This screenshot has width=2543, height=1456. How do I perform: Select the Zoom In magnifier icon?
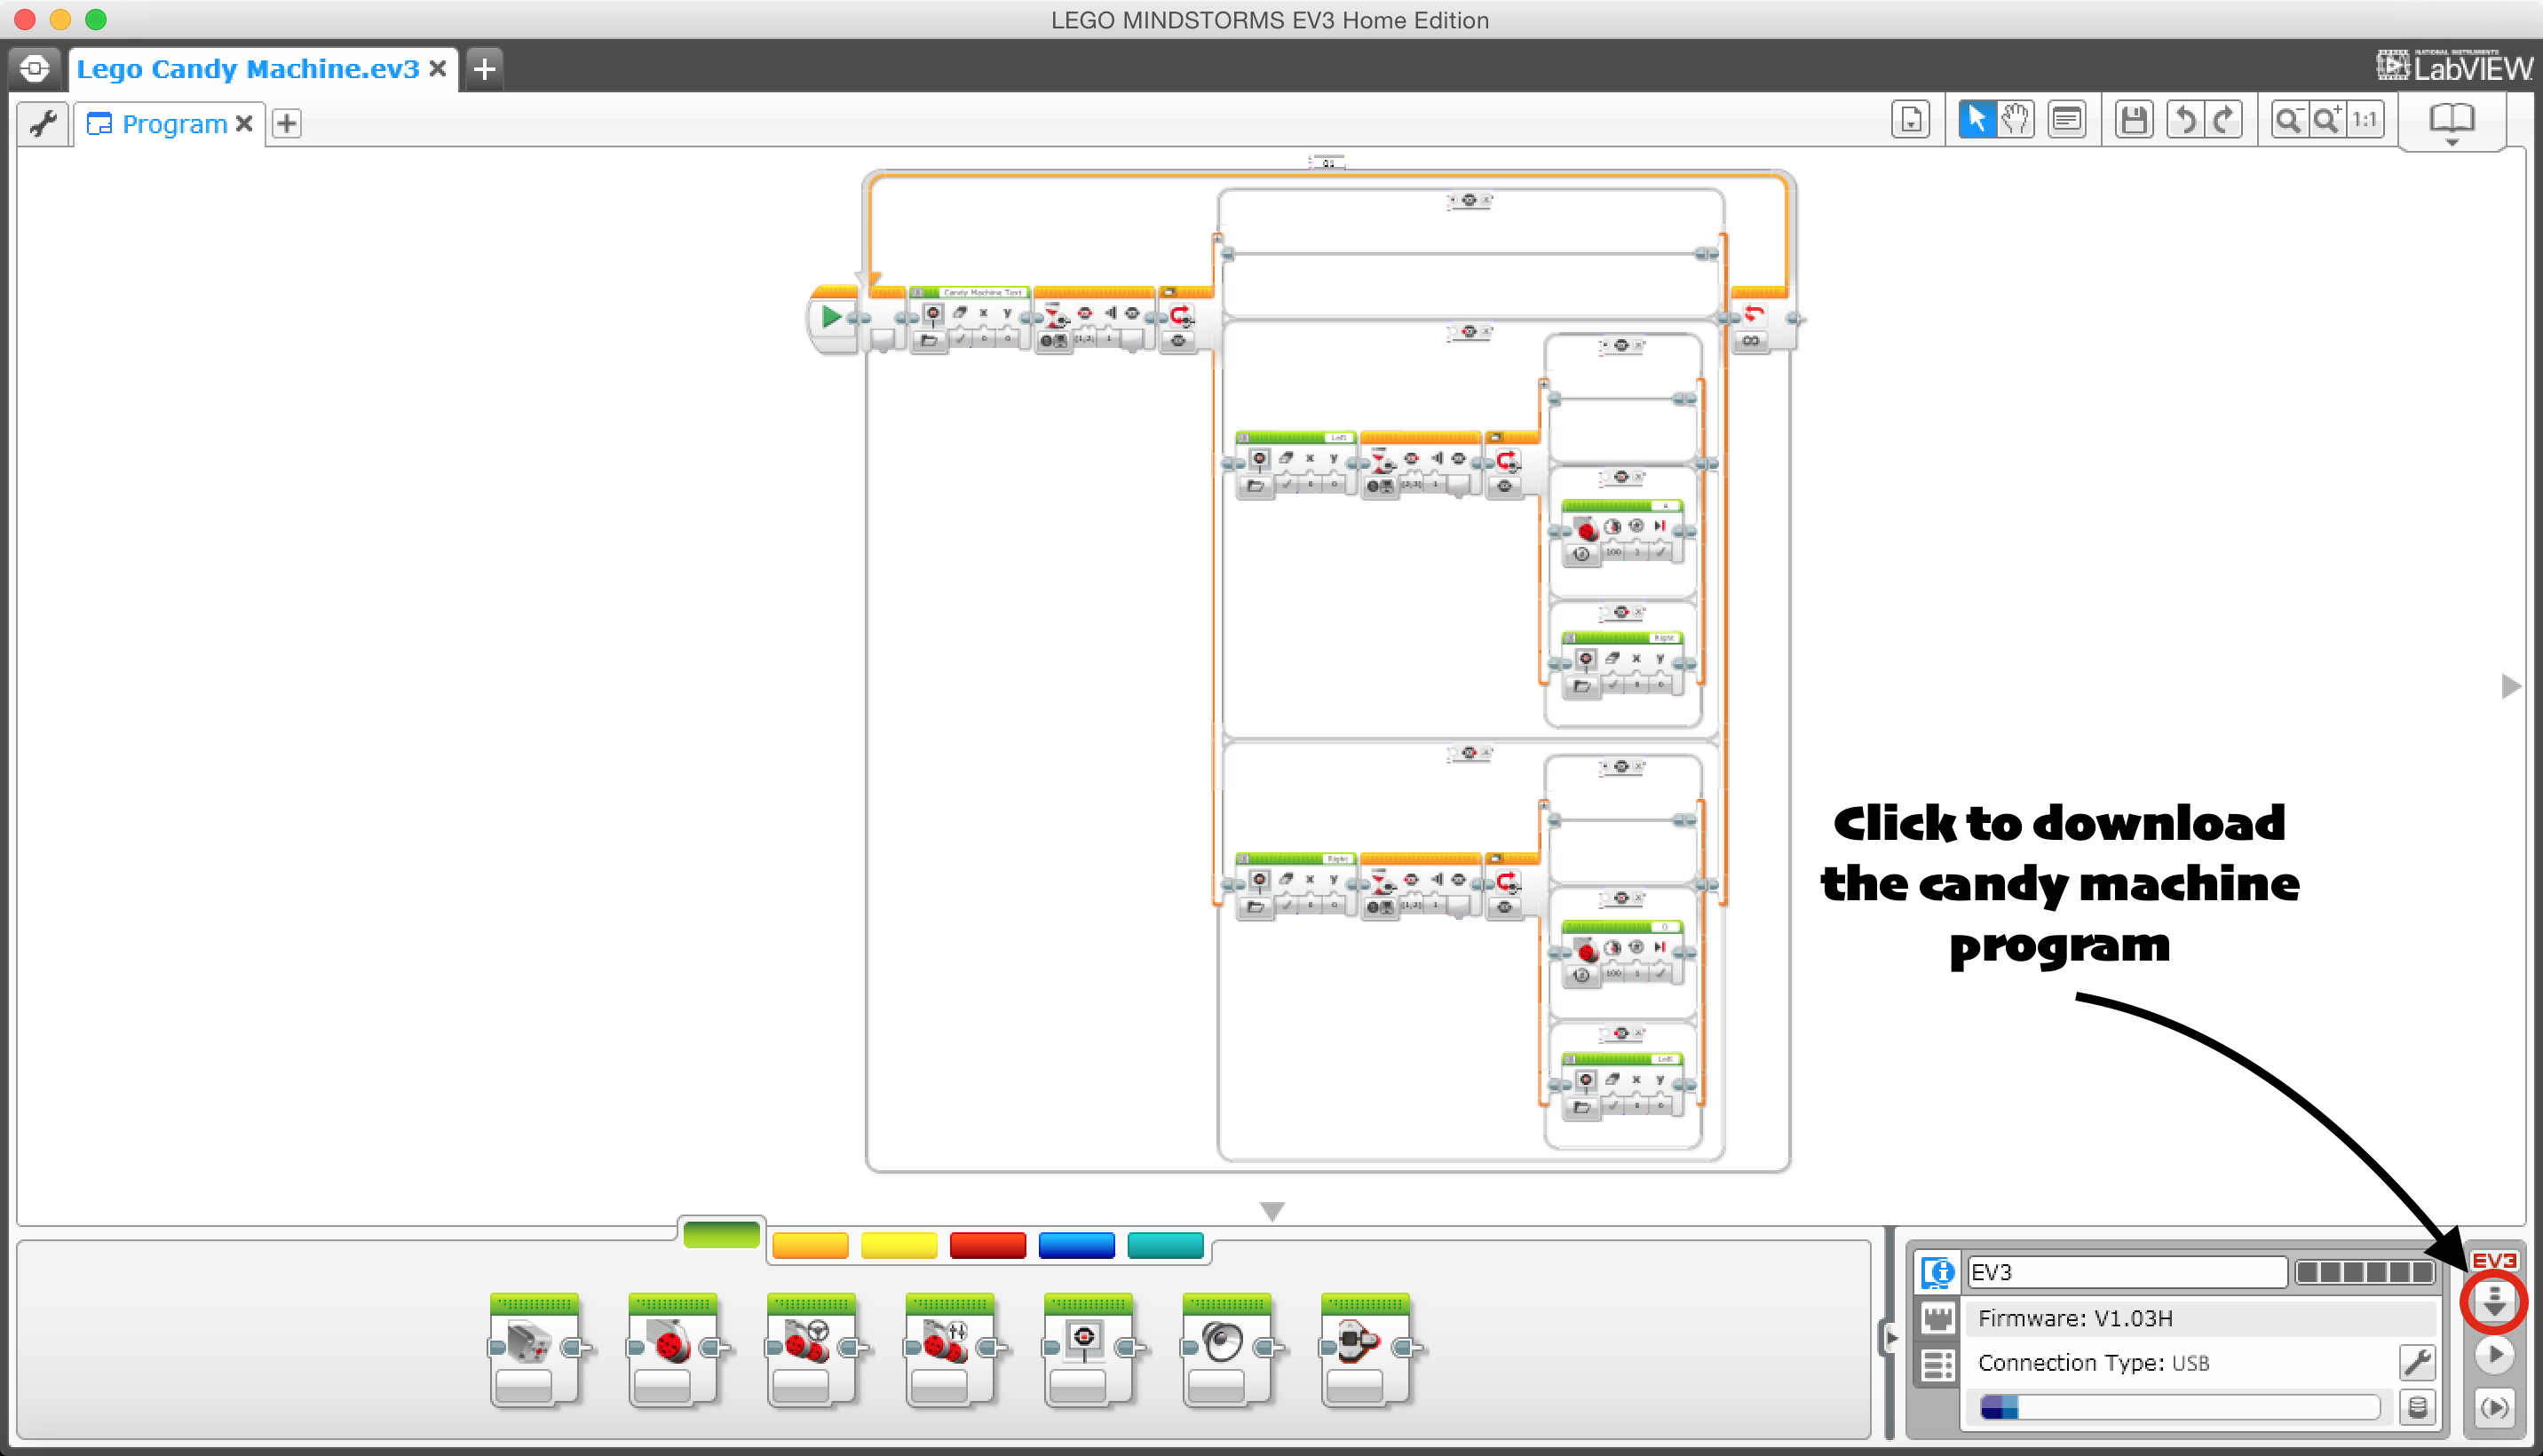pos(2327,119)
